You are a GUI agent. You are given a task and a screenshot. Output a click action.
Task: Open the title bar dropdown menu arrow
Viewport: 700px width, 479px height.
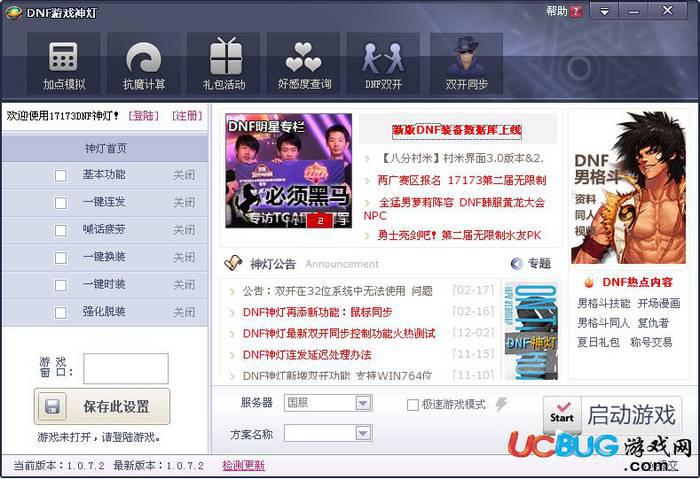[x=604, y=11]
